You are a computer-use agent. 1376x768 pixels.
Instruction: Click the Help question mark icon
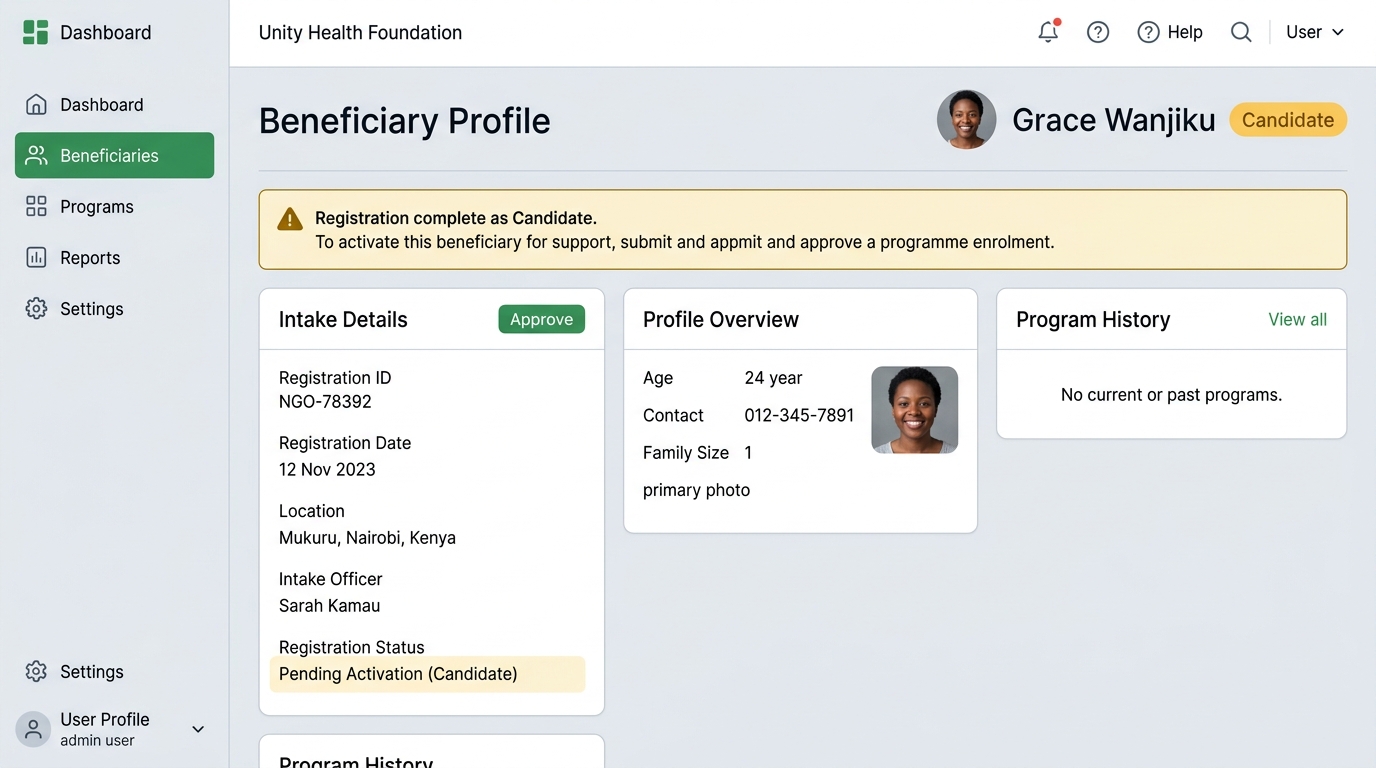click(x=1148, y=32)
